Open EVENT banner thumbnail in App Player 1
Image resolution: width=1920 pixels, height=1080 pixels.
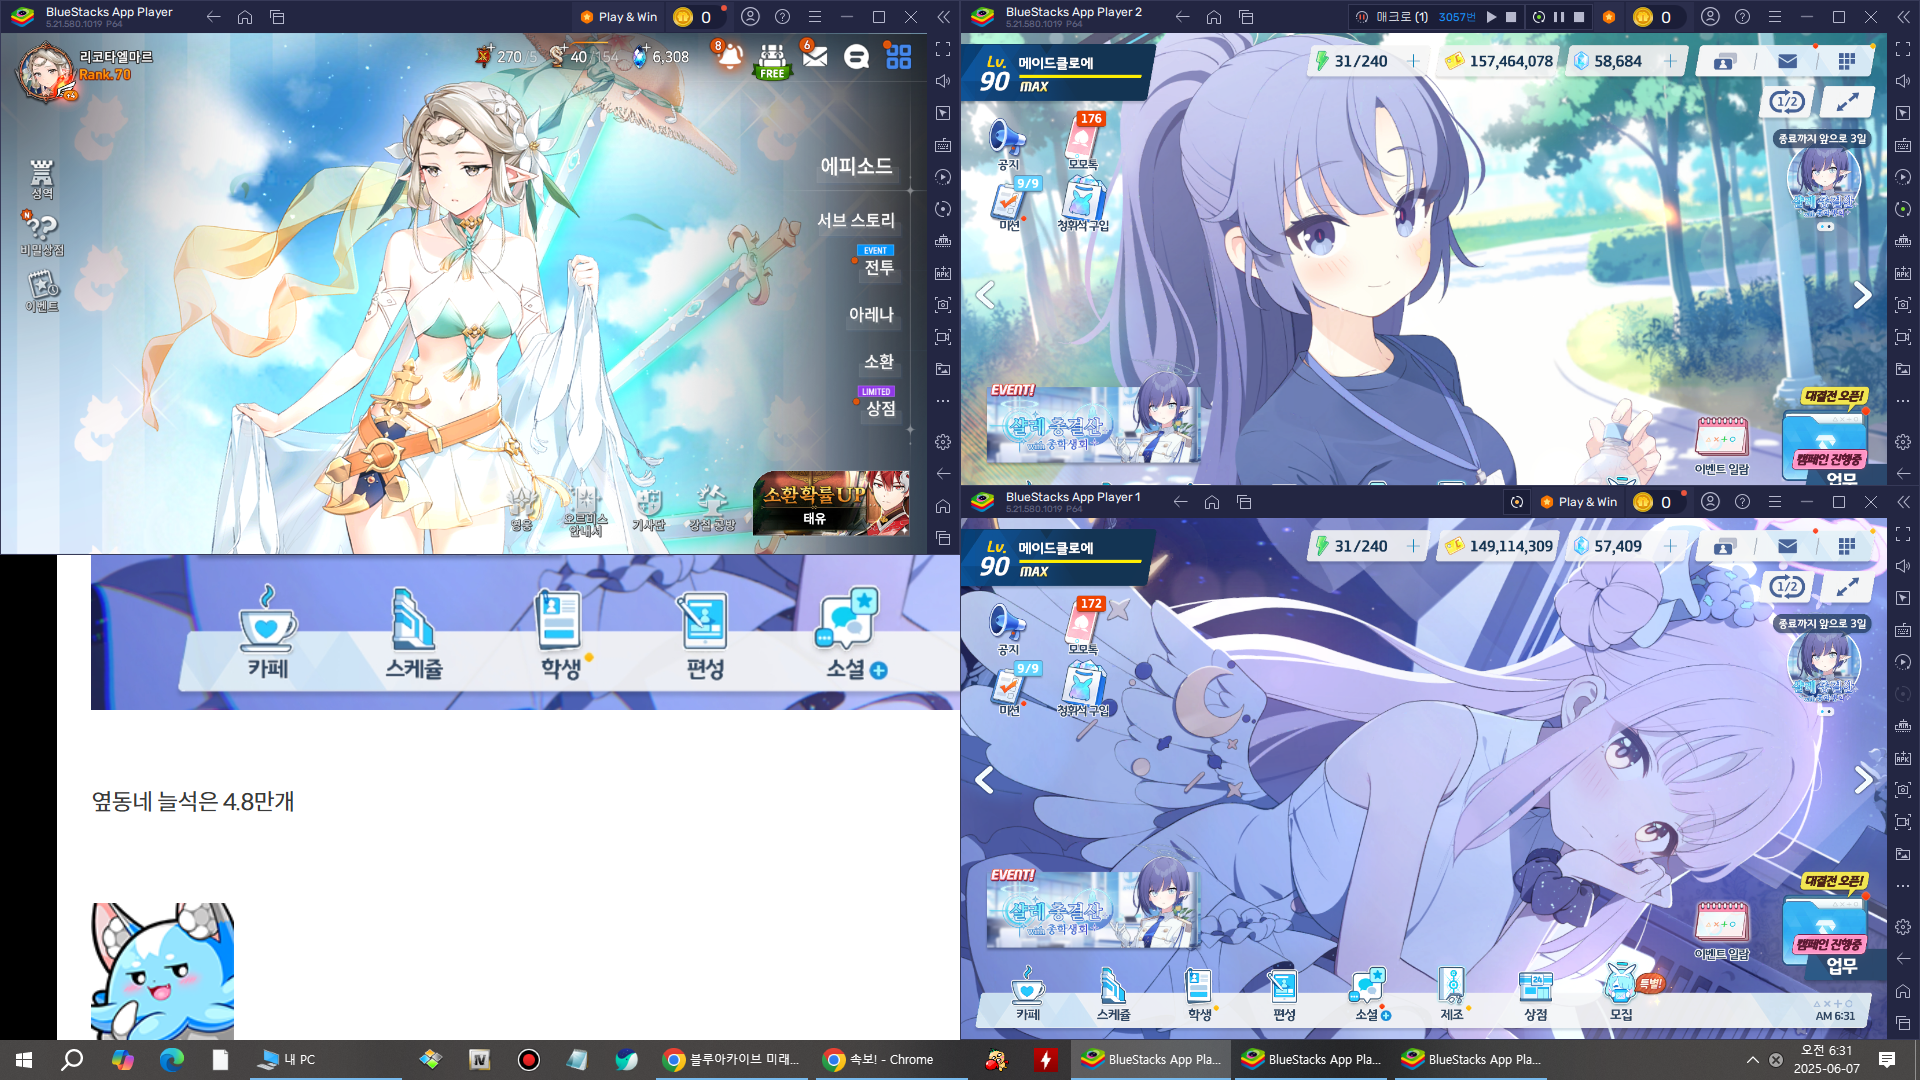(x=1093, y=908)
